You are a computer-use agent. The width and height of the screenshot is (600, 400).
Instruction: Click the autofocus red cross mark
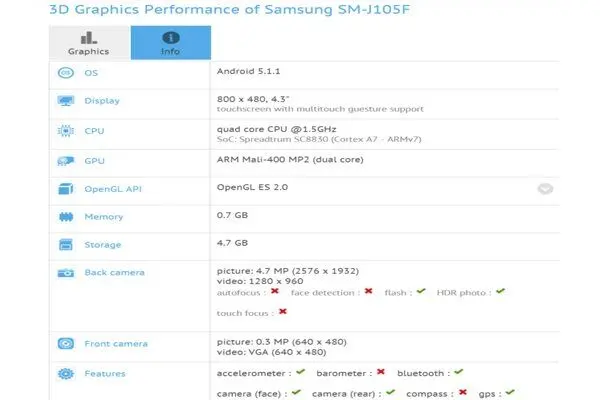coord(275,291)
